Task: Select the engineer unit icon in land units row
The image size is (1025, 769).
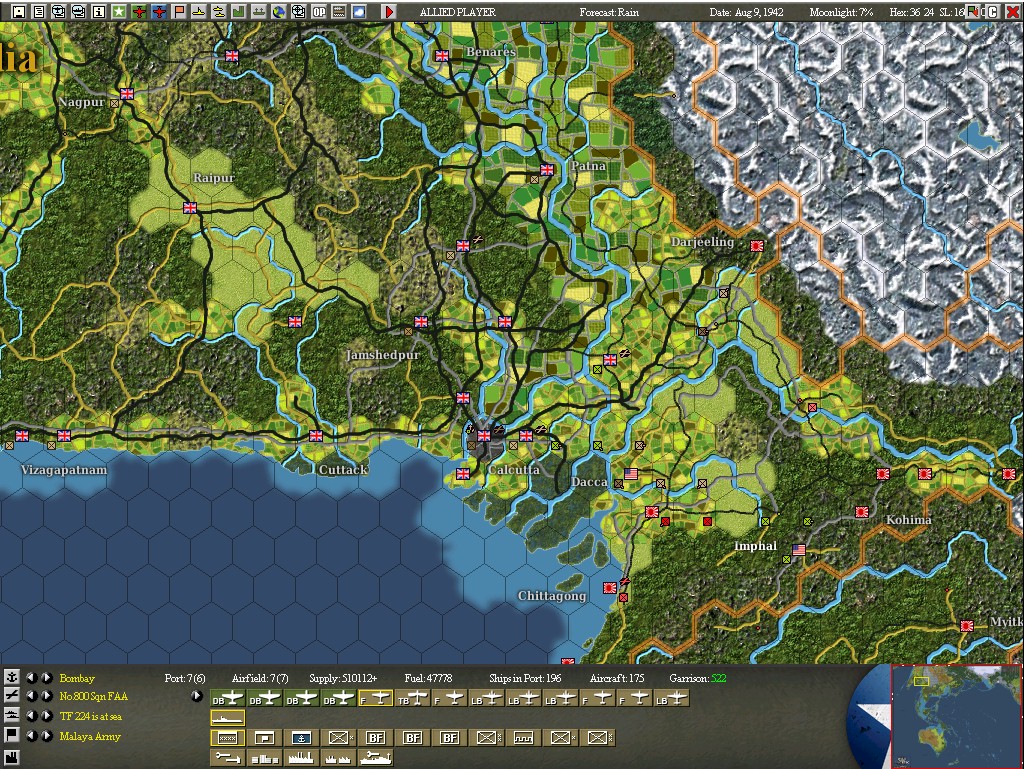Action: click(524, 738)
